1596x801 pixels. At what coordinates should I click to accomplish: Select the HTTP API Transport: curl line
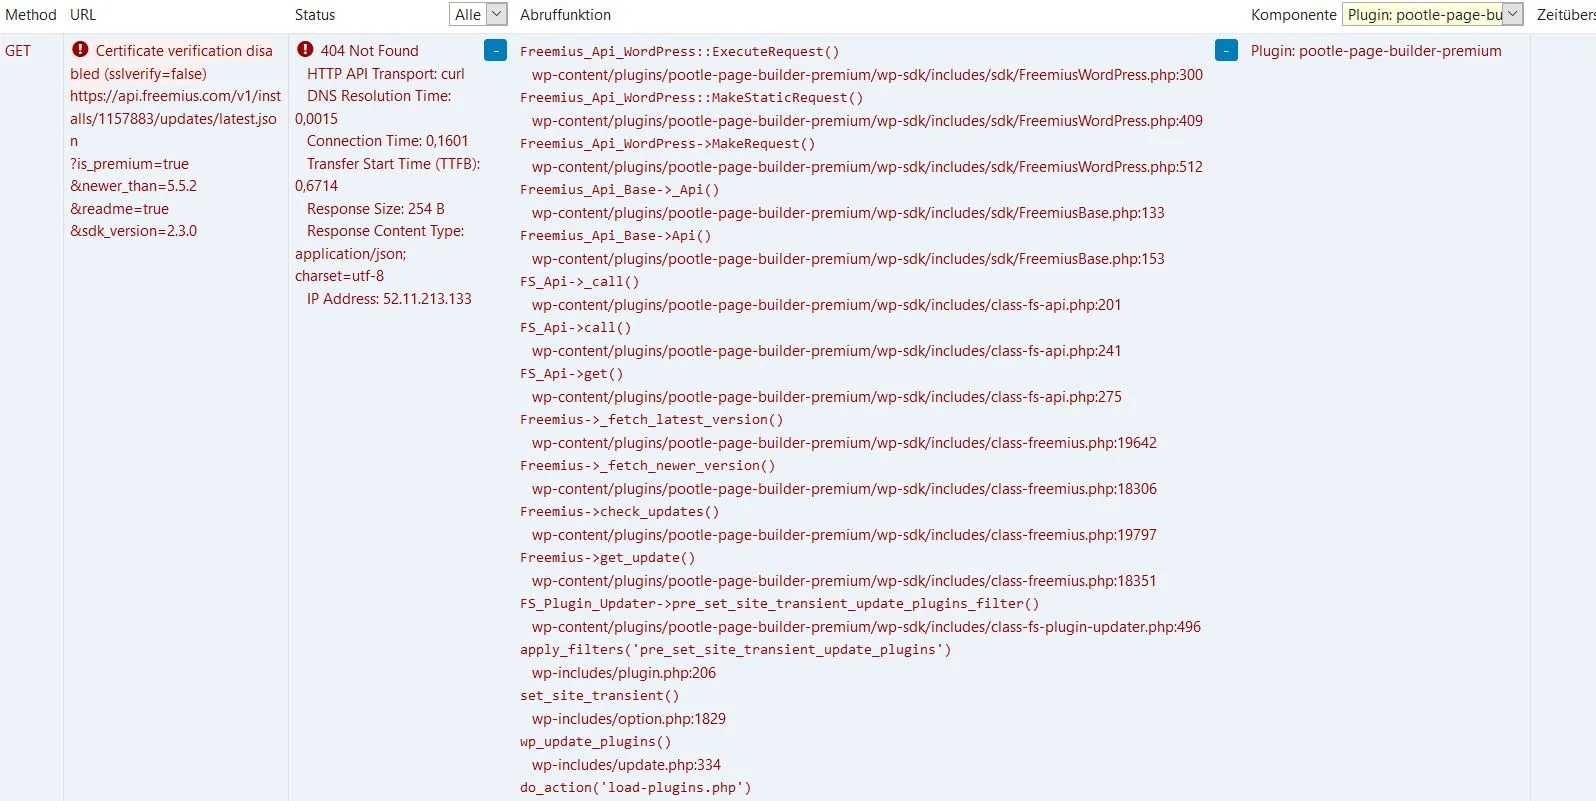point(386,74)
